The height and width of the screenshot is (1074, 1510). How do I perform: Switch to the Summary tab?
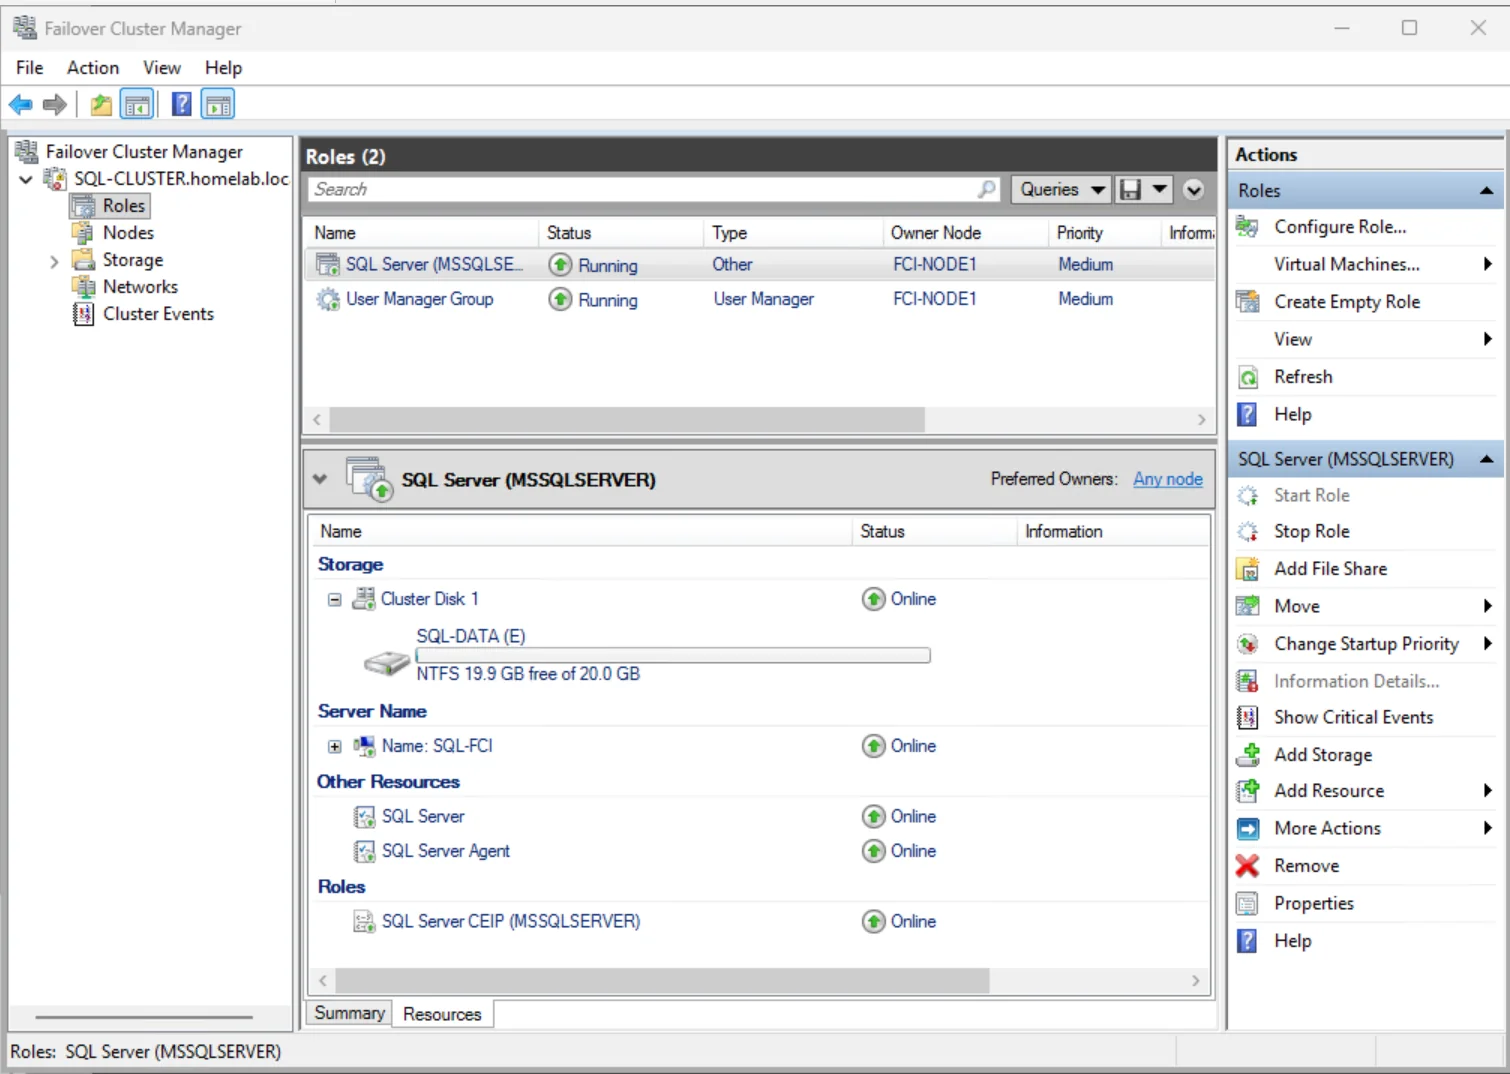[349, 1013]
